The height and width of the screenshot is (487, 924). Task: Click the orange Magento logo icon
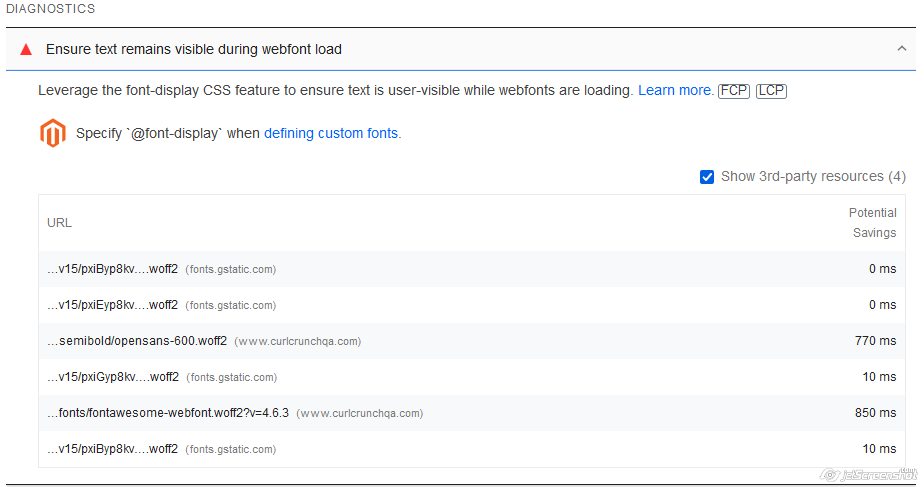(x=52, y=133)
